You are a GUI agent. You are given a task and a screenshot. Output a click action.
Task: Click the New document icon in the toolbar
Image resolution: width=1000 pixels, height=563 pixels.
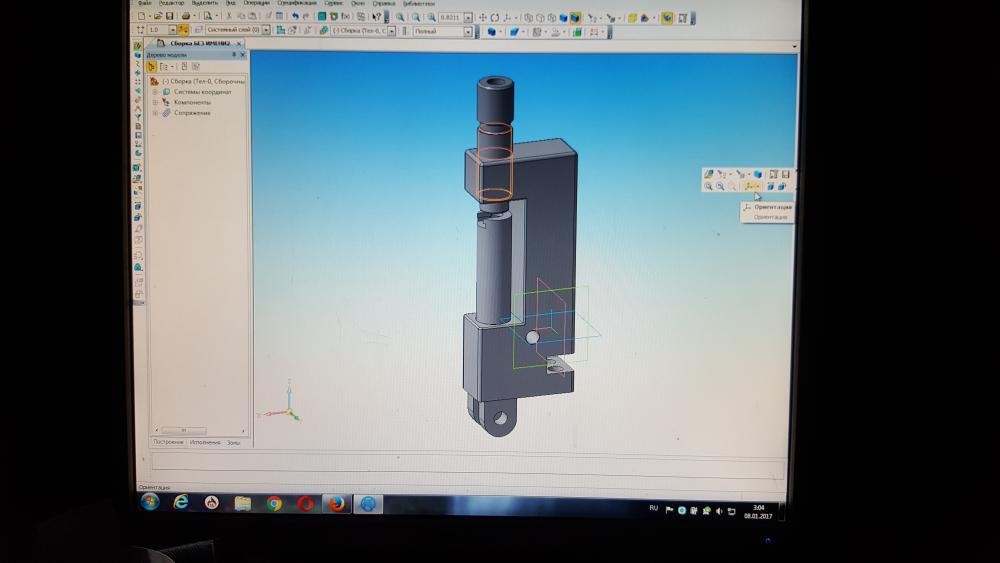pyautogui.click(x=143, y=16)
